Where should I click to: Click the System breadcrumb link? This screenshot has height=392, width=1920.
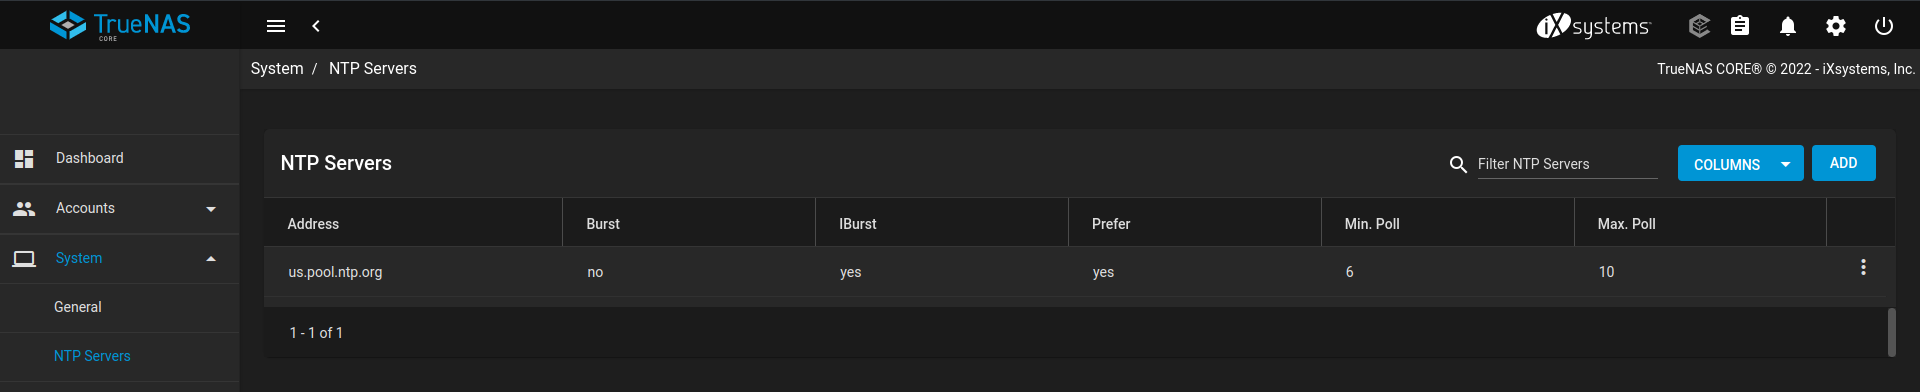click(x=277, y=68)
